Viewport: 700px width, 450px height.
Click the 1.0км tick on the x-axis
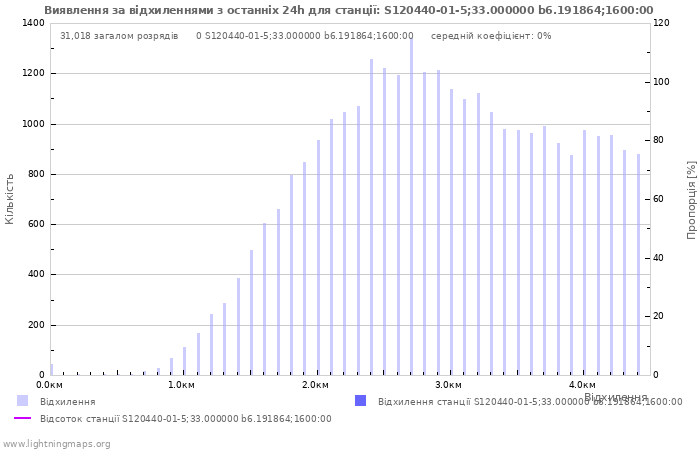tap(181, 385)
